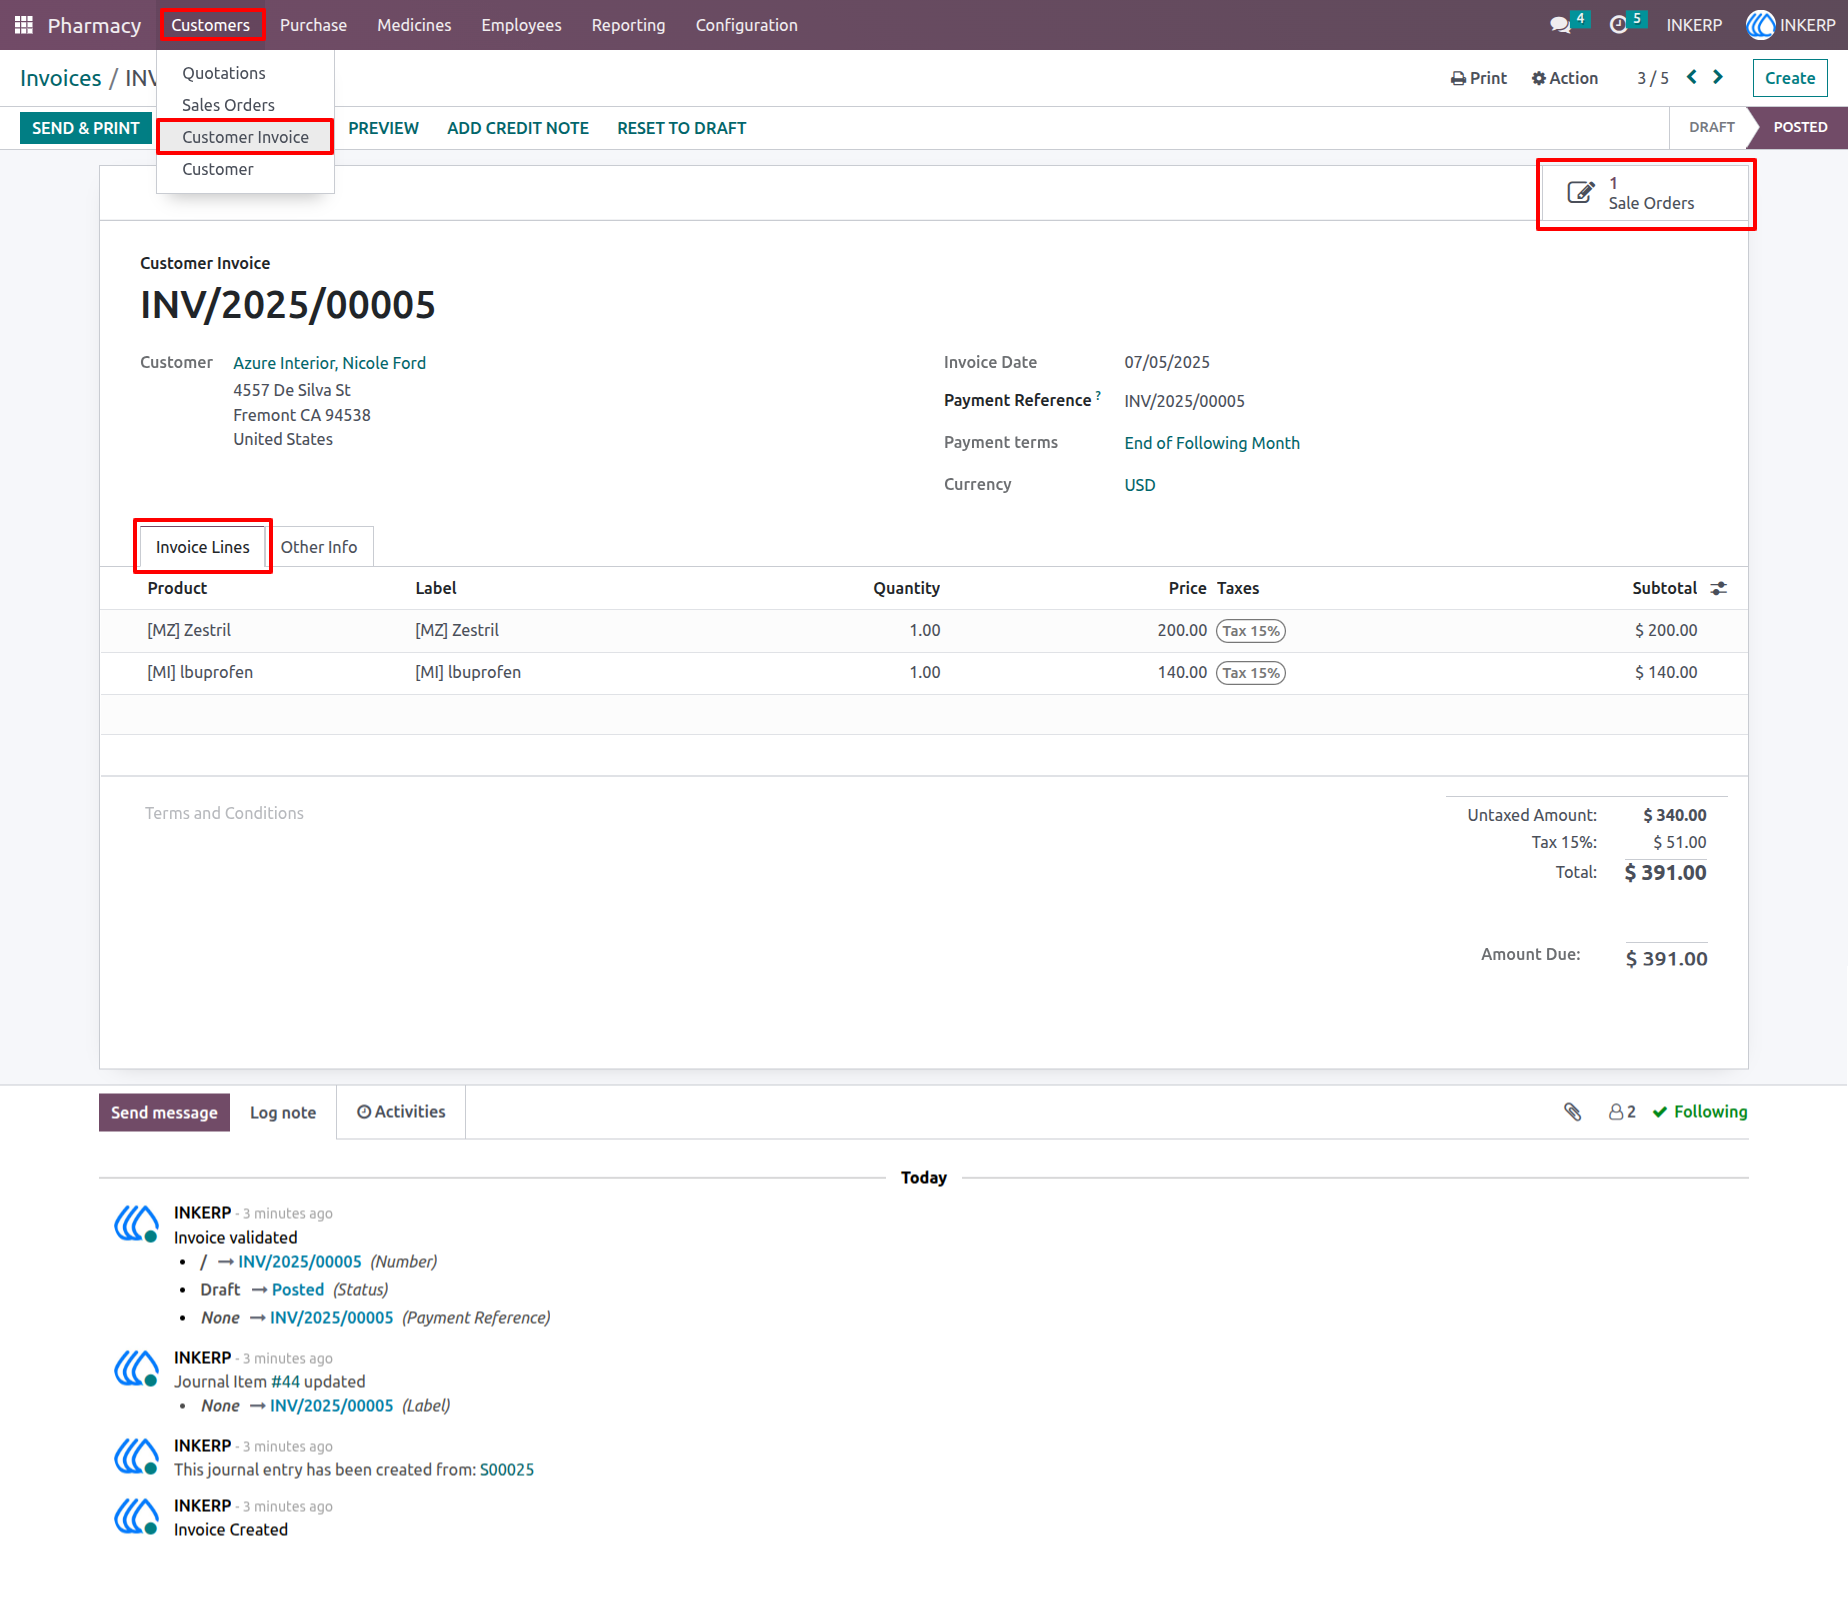Click avatar of Invoice Created message
1848x1613 pixels.
click(136, 1516)
